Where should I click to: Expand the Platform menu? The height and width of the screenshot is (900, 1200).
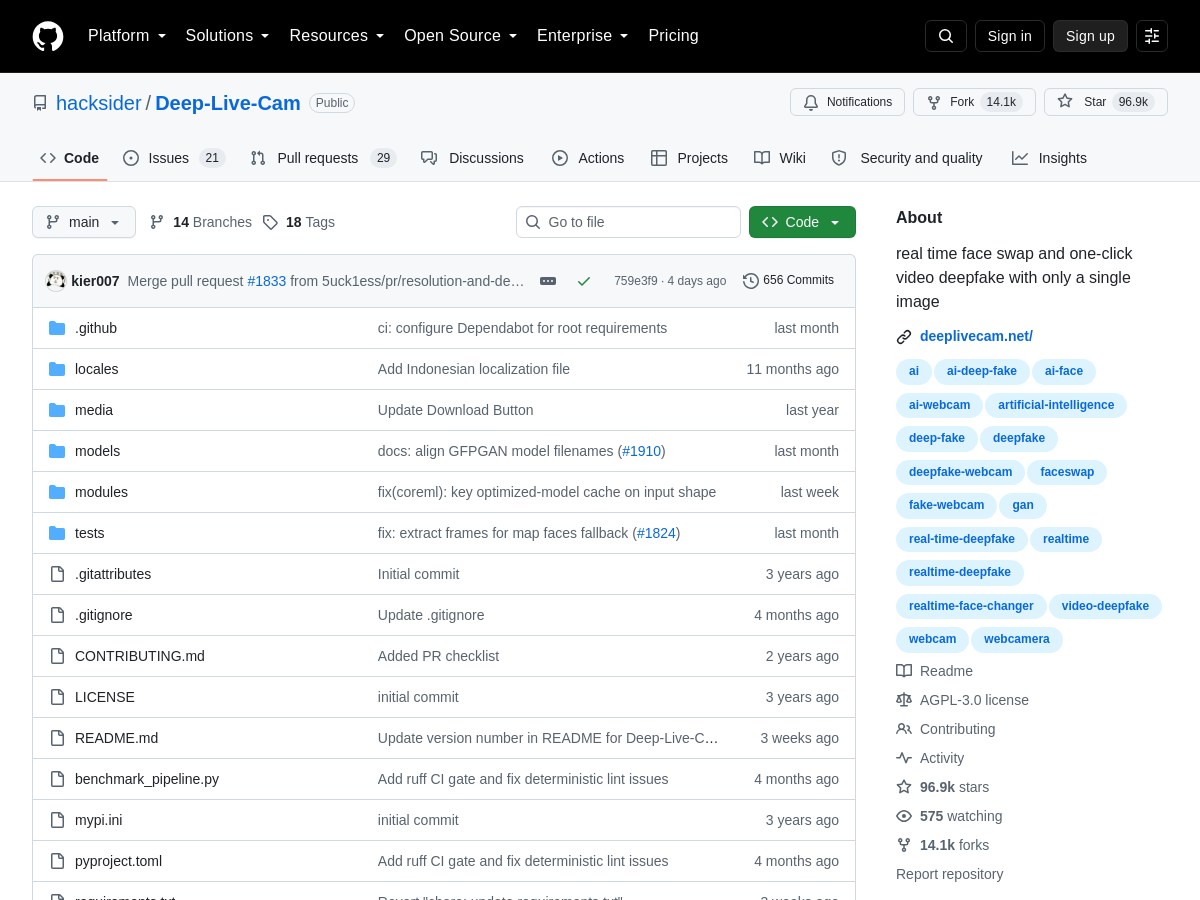[x=127, y=36]
